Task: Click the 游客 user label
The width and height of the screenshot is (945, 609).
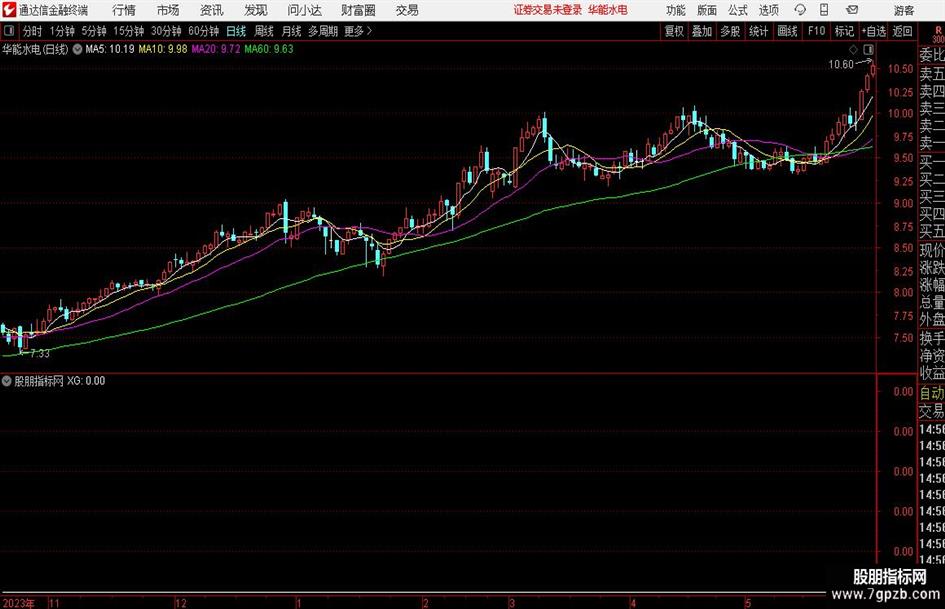Action: point(903,10)
